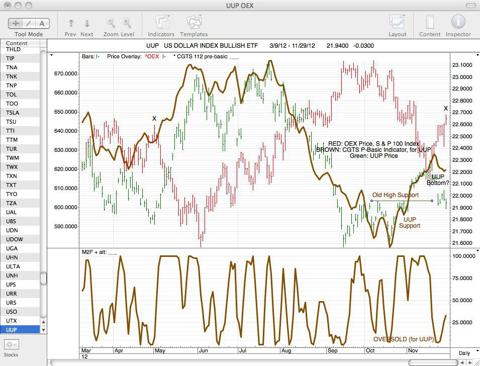Click the UUP Support annotation text
Screen dimensions: 480x366
[x=410, y=222]
